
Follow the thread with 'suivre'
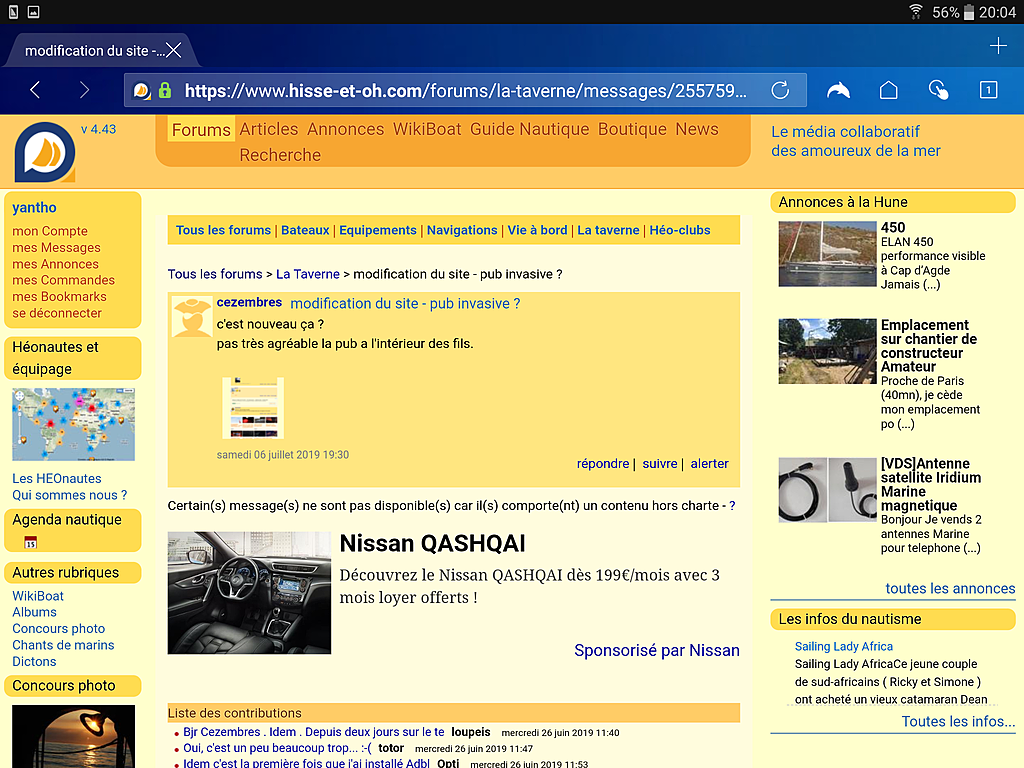pos(660,464)
